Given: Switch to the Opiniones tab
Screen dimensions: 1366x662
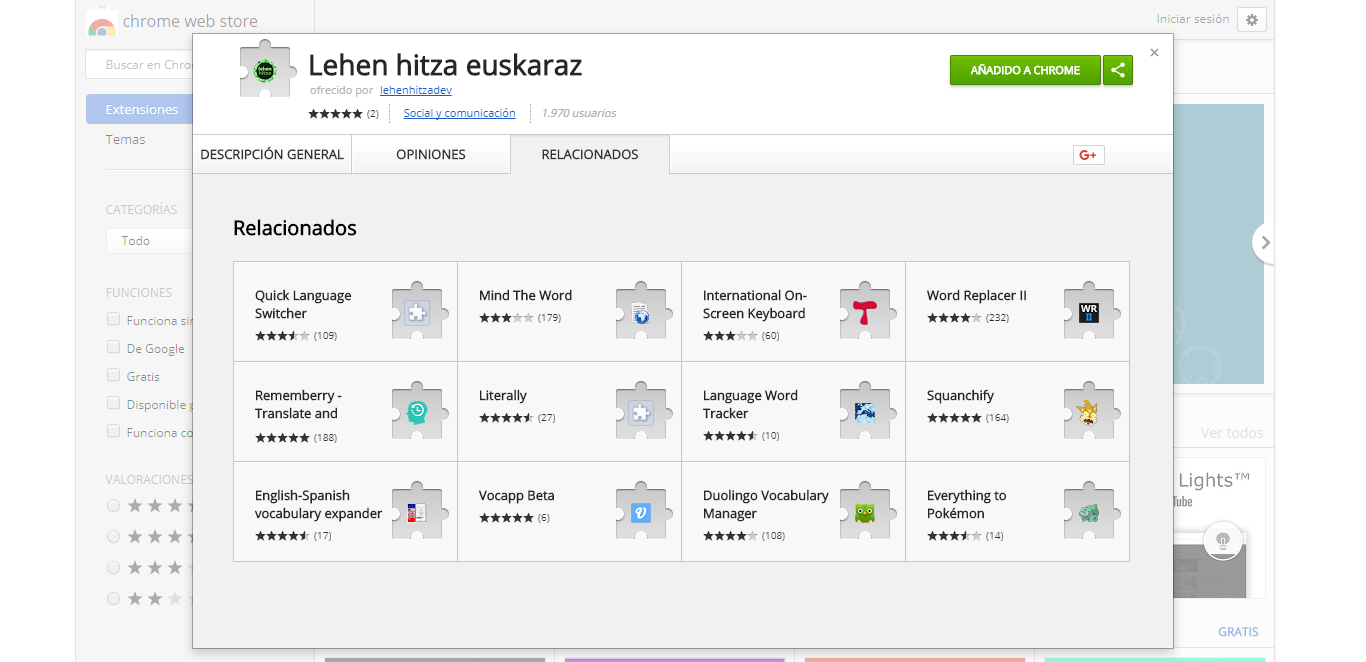Looking at the screenshot, I should pyautogui.click(x=430, y=155).
